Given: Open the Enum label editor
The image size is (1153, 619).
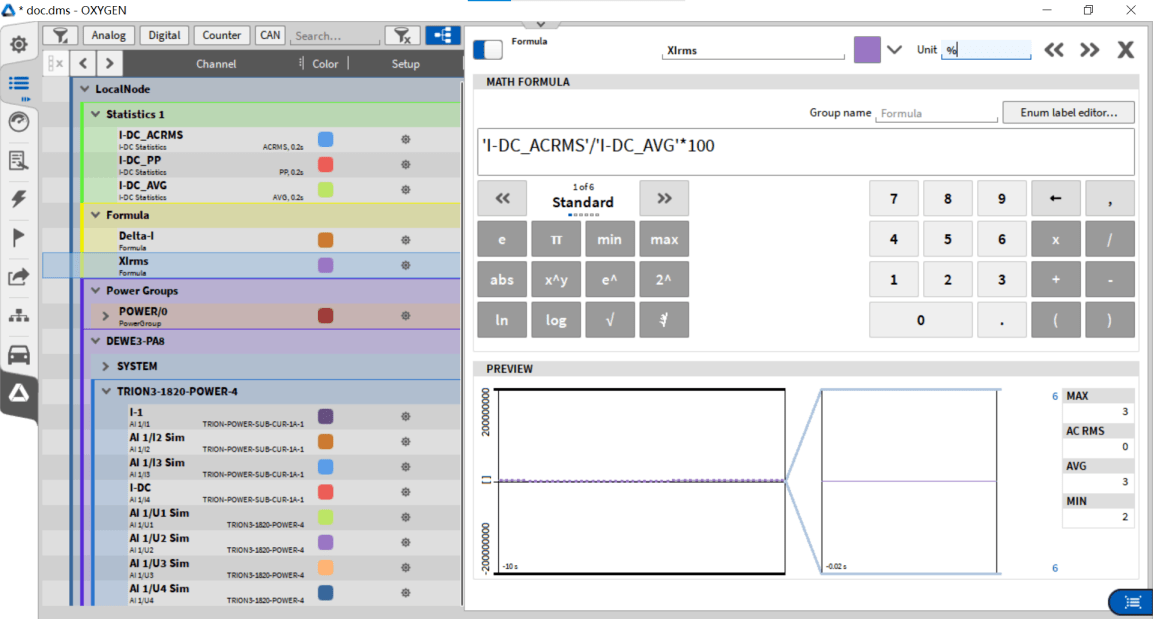Looking at the screenshot, I should 1068,113.
